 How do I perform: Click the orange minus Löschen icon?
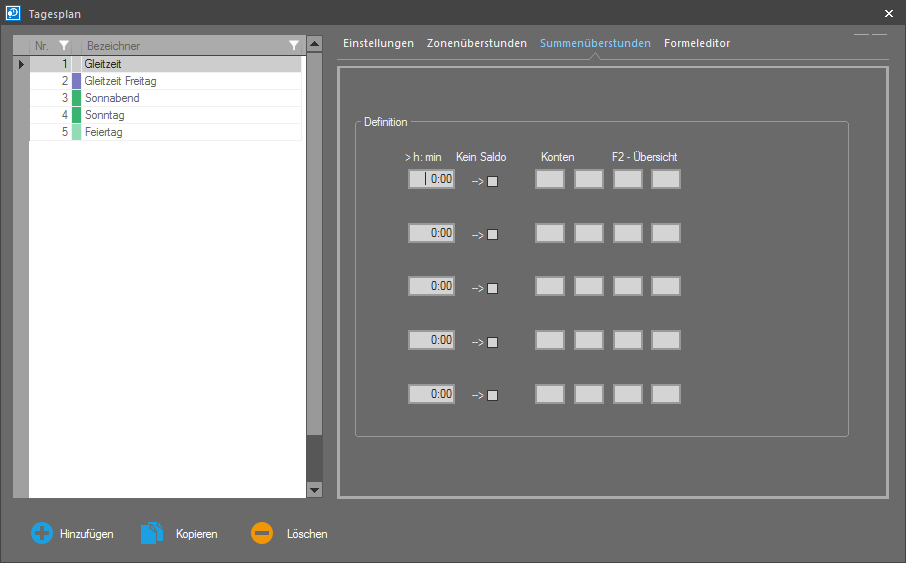(262, 533)
